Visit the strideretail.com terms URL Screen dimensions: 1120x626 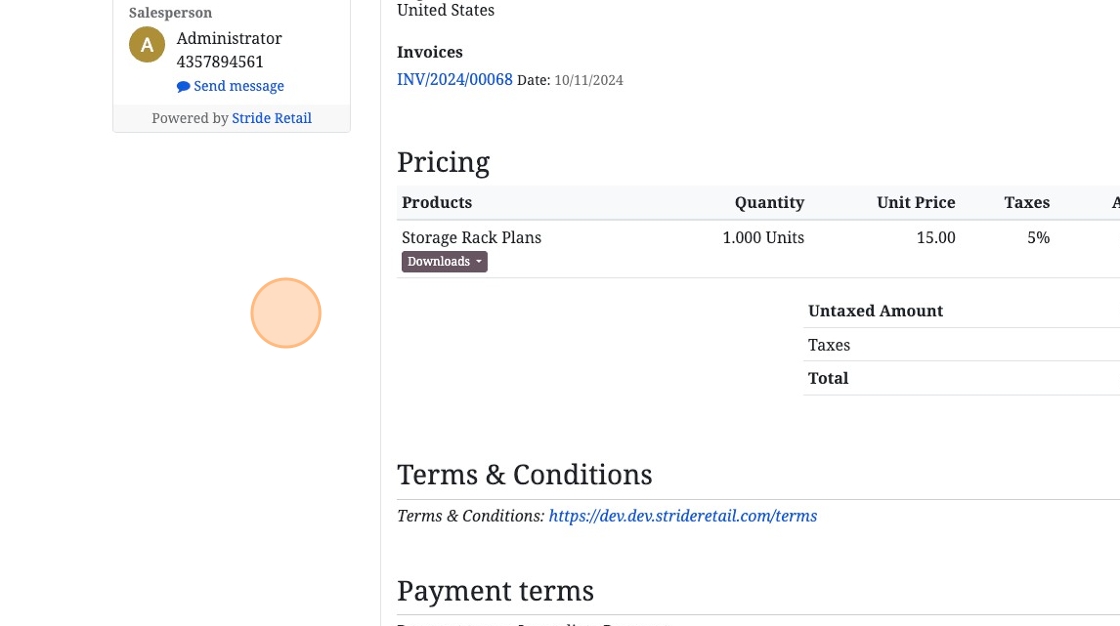683,516
